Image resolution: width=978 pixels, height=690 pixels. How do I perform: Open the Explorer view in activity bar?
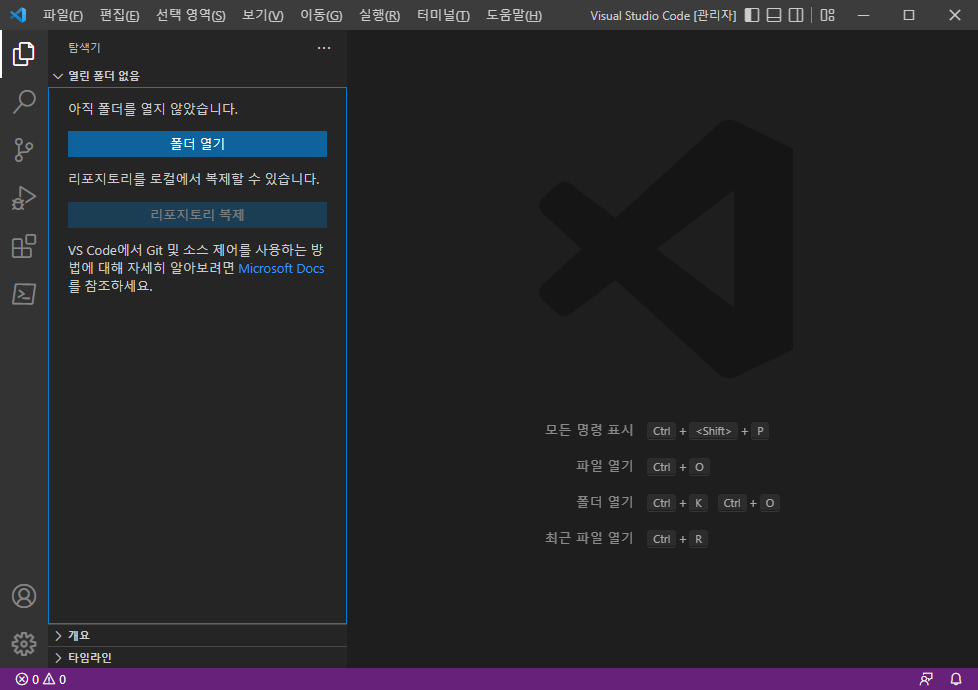[24, 54]
